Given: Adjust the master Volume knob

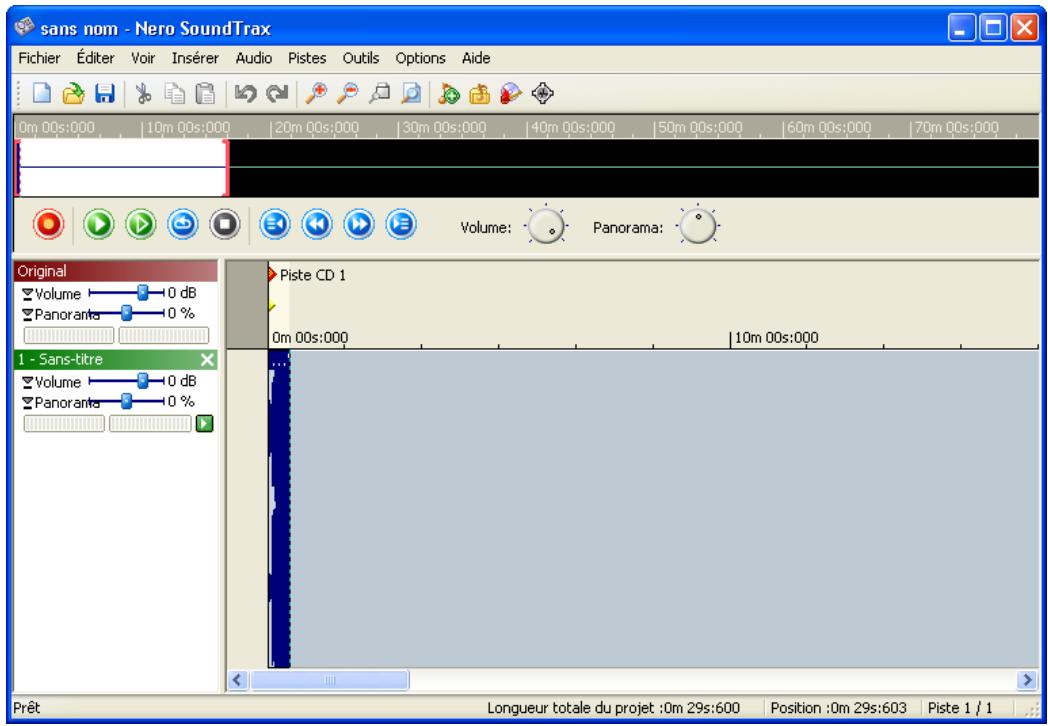Looking at the screenshot, I should pos(546,226).
